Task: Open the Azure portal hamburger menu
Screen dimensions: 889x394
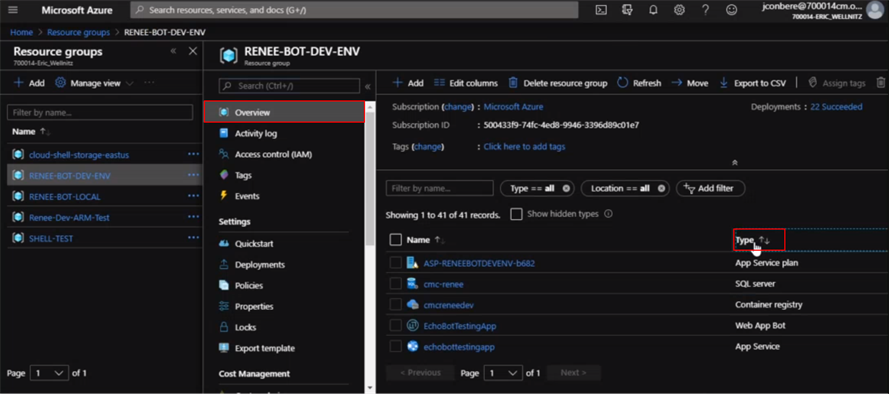Action: point(14,10)
